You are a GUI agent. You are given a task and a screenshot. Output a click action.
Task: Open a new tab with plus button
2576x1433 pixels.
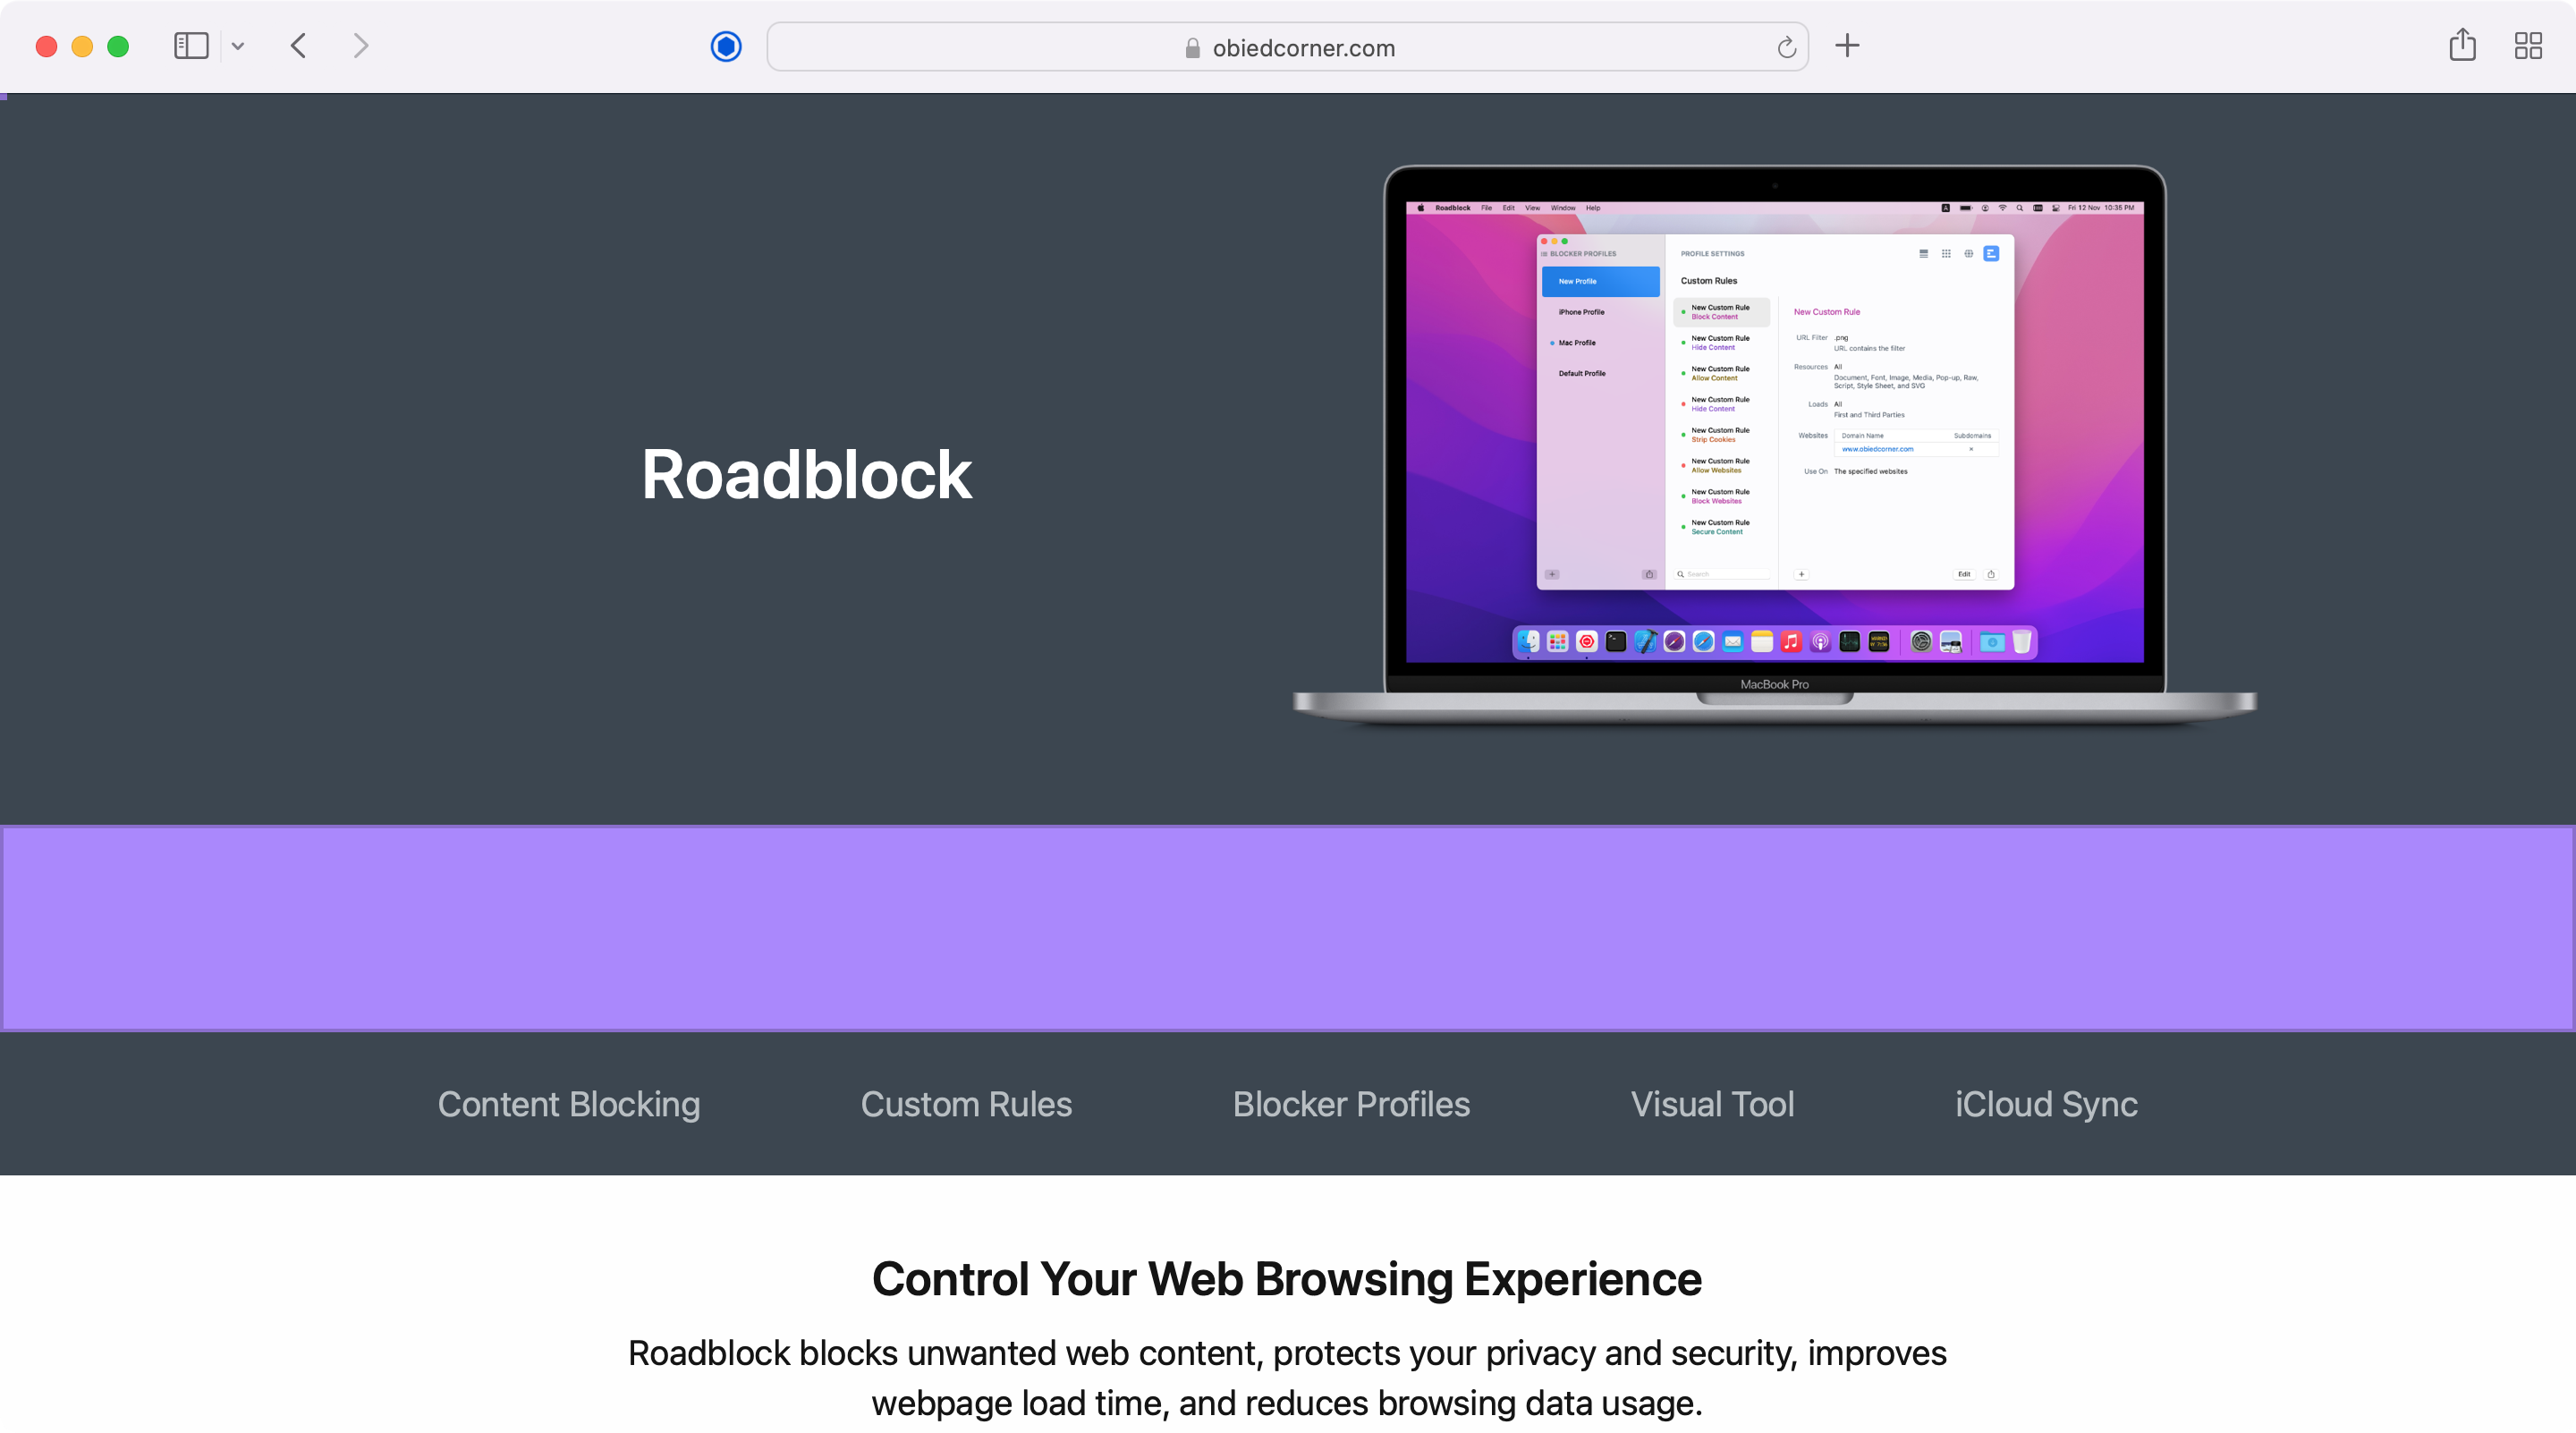[x=1848, y=46]
